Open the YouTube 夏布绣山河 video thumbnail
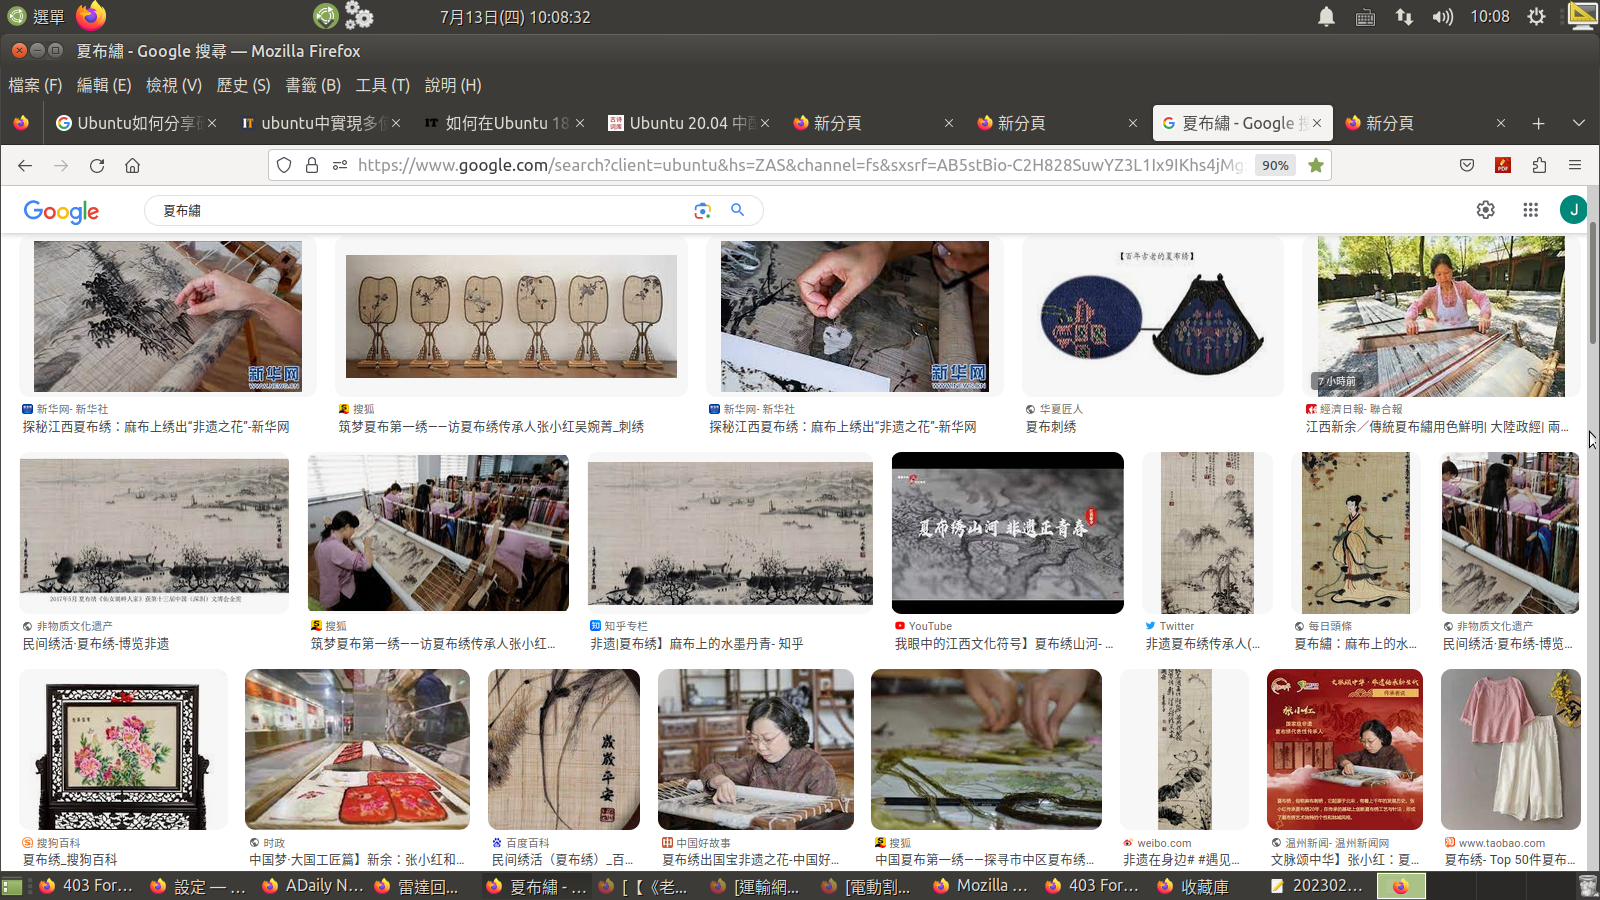 (x=1007, y=532)
